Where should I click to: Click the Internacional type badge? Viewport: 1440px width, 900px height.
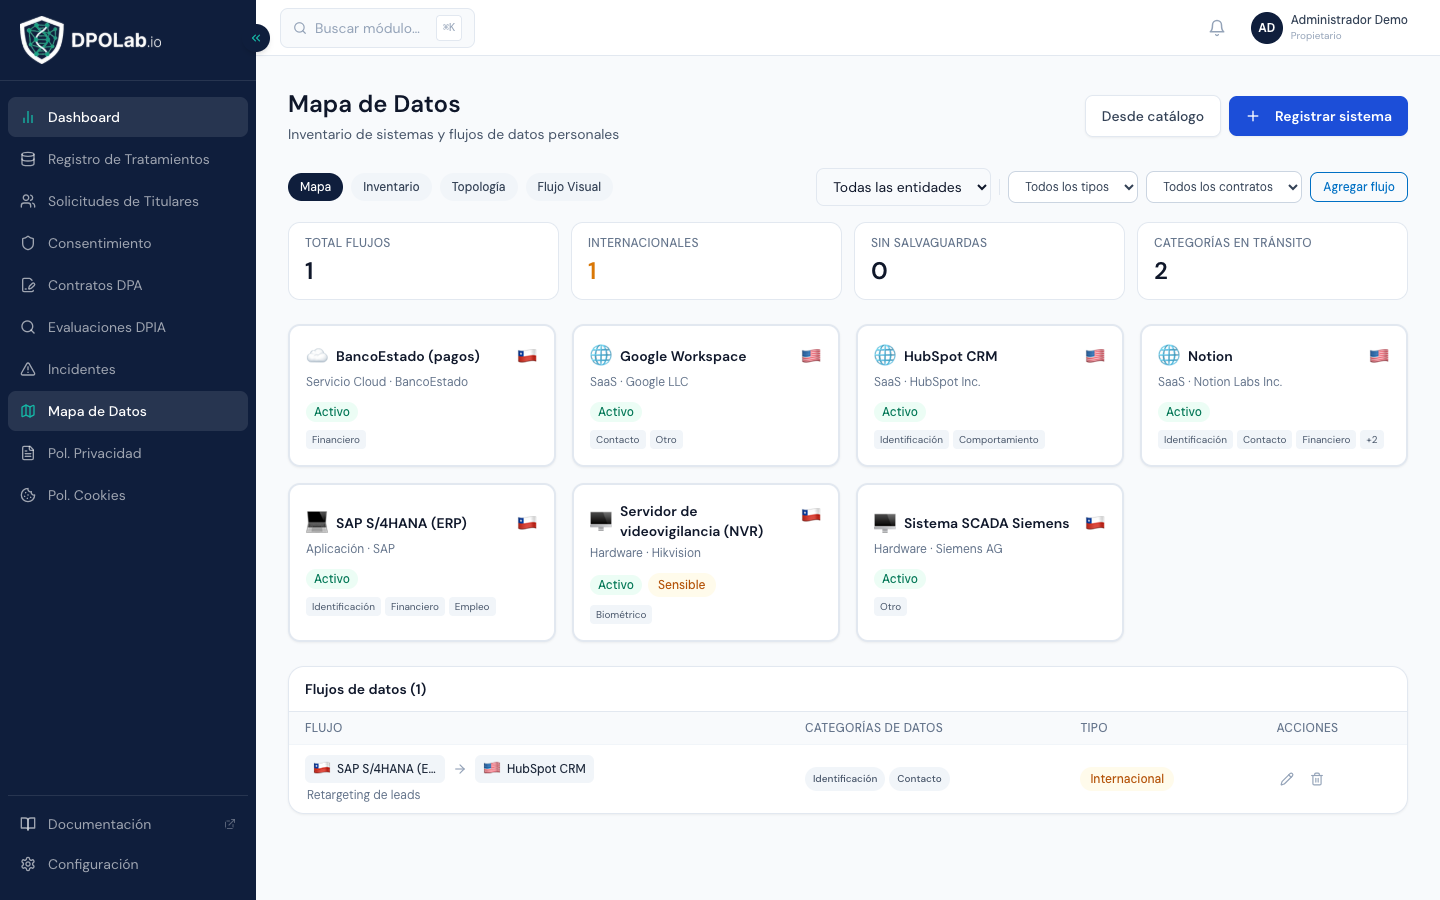tap(1127, 779)
